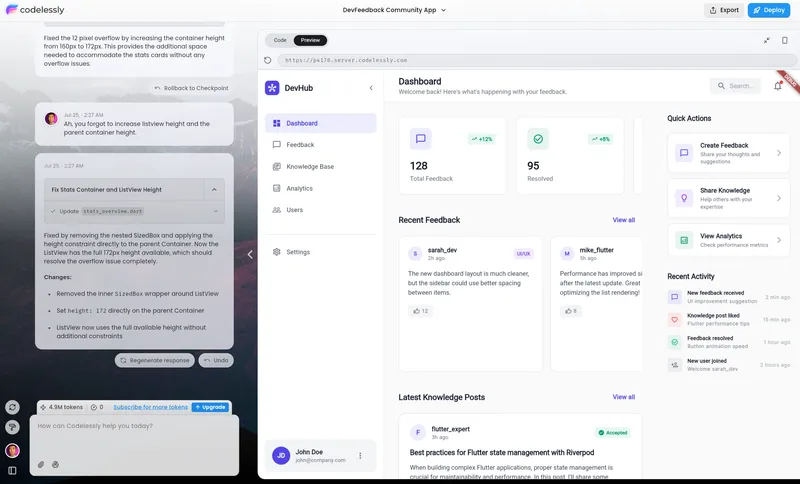Click the preview URL address field
Image resolution: width=800 pixels, height=484 pixels.
coord(537,60)
